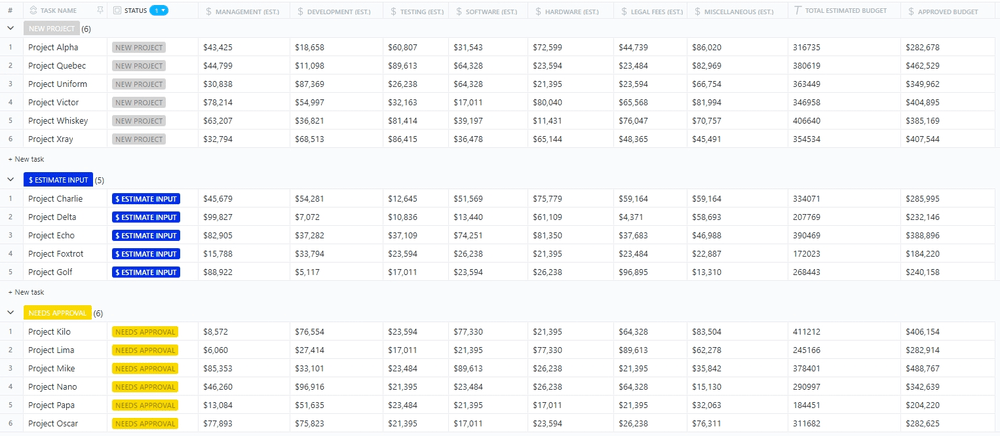Click the dollar icon for Hardware (Est.)
Screen dimensions: 1000x436
(537, 11)
